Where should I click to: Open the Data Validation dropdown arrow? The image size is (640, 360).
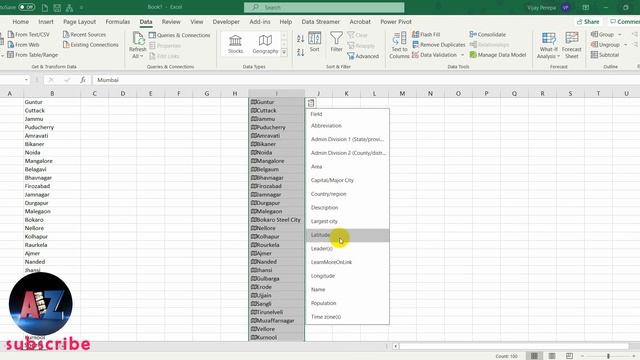pos(462,55)
